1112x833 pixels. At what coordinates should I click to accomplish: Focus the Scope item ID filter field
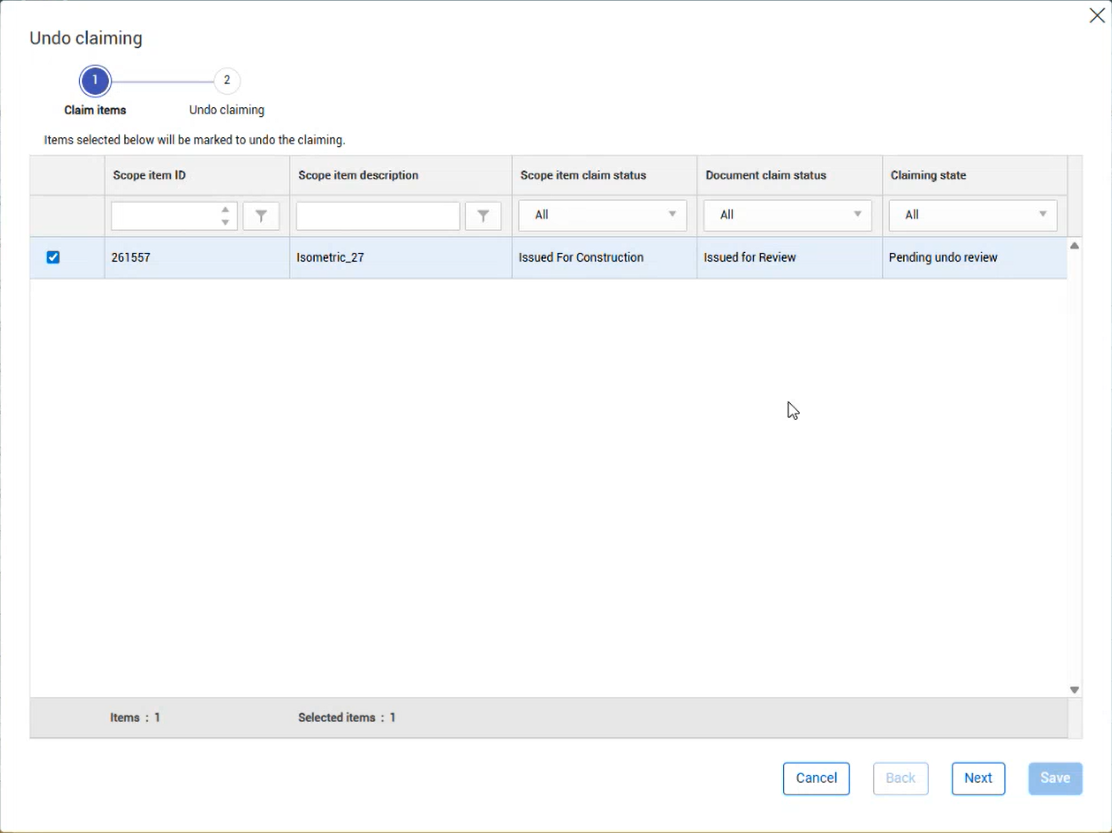165,216
